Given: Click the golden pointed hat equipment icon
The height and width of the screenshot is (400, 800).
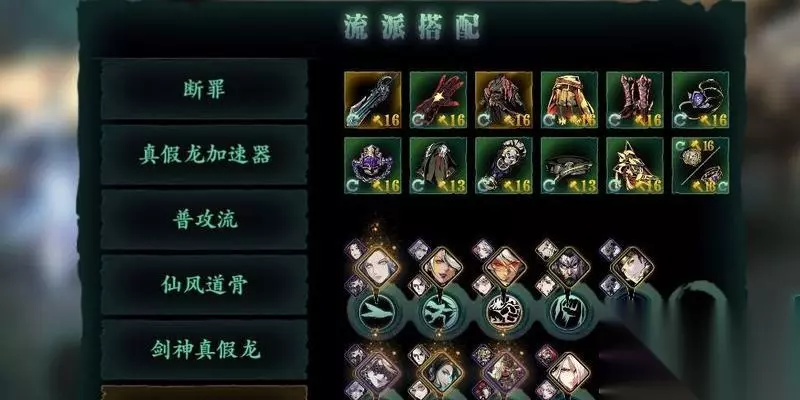Looking at the screenshot, I should [x=635, y=165].
